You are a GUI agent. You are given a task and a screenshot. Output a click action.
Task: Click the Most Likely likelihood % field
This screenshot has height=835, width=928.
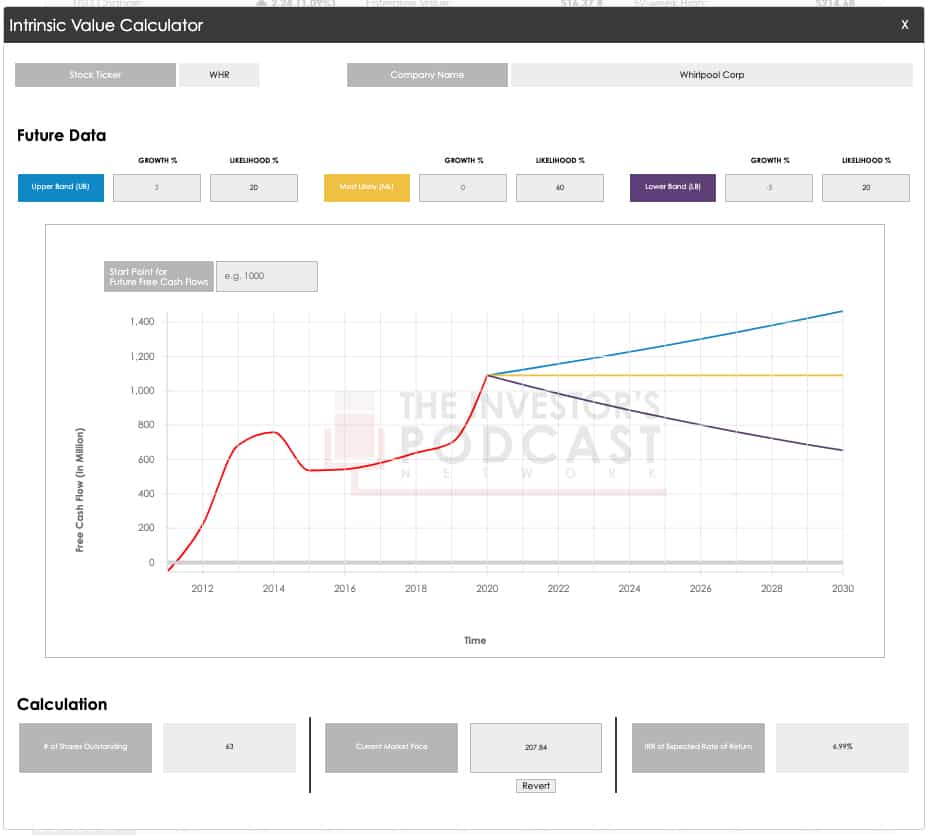click(x=560, y=188)
